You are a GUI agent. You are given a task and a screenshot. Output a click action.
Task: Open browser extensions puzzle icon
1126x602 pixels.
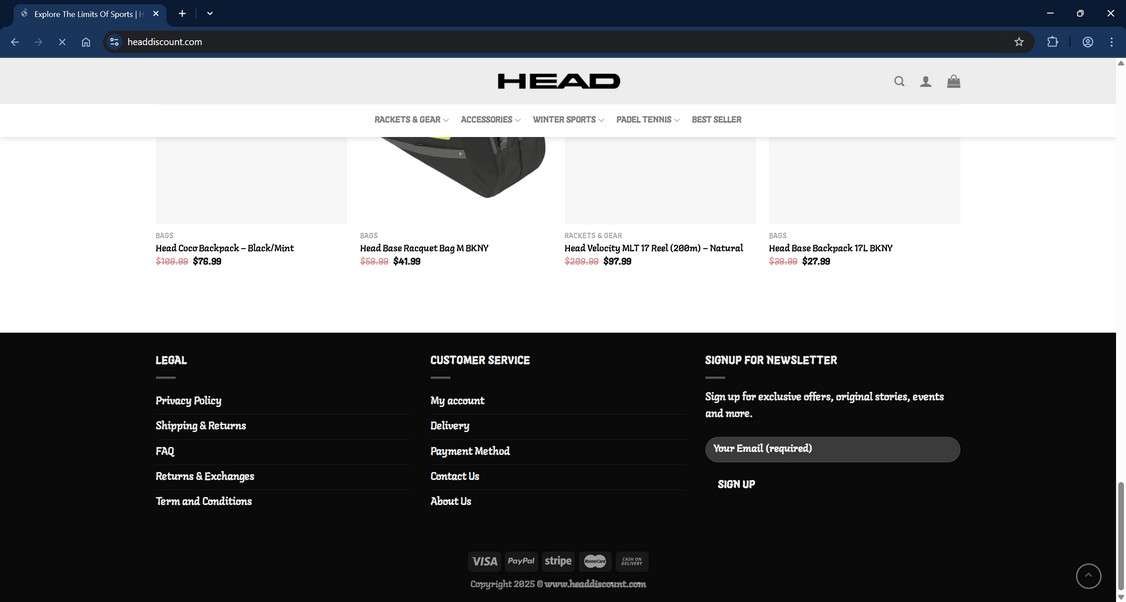pos(1052,42)
